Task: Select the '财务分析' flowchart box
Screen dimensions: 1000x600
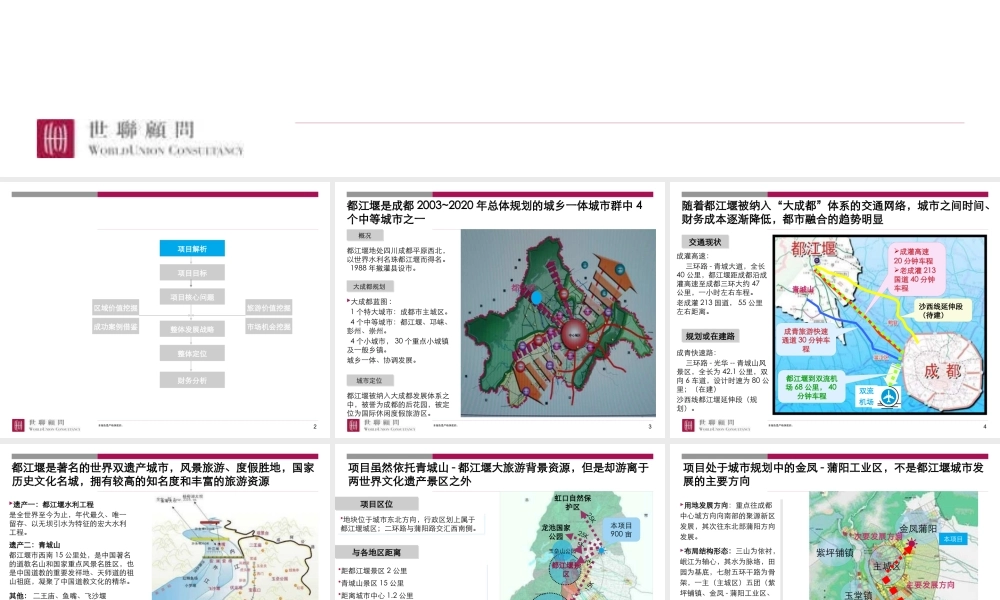Action: [192, 380]
